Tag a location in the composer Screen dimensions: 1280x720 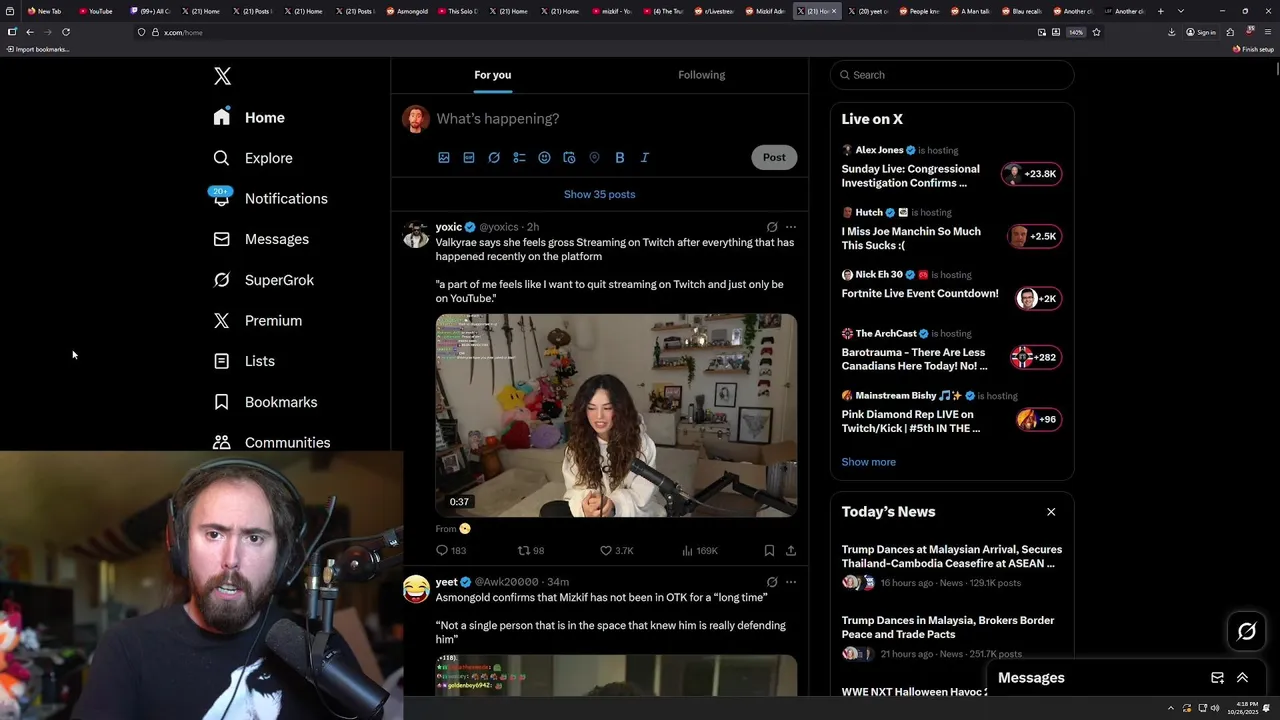pos(594,158)
